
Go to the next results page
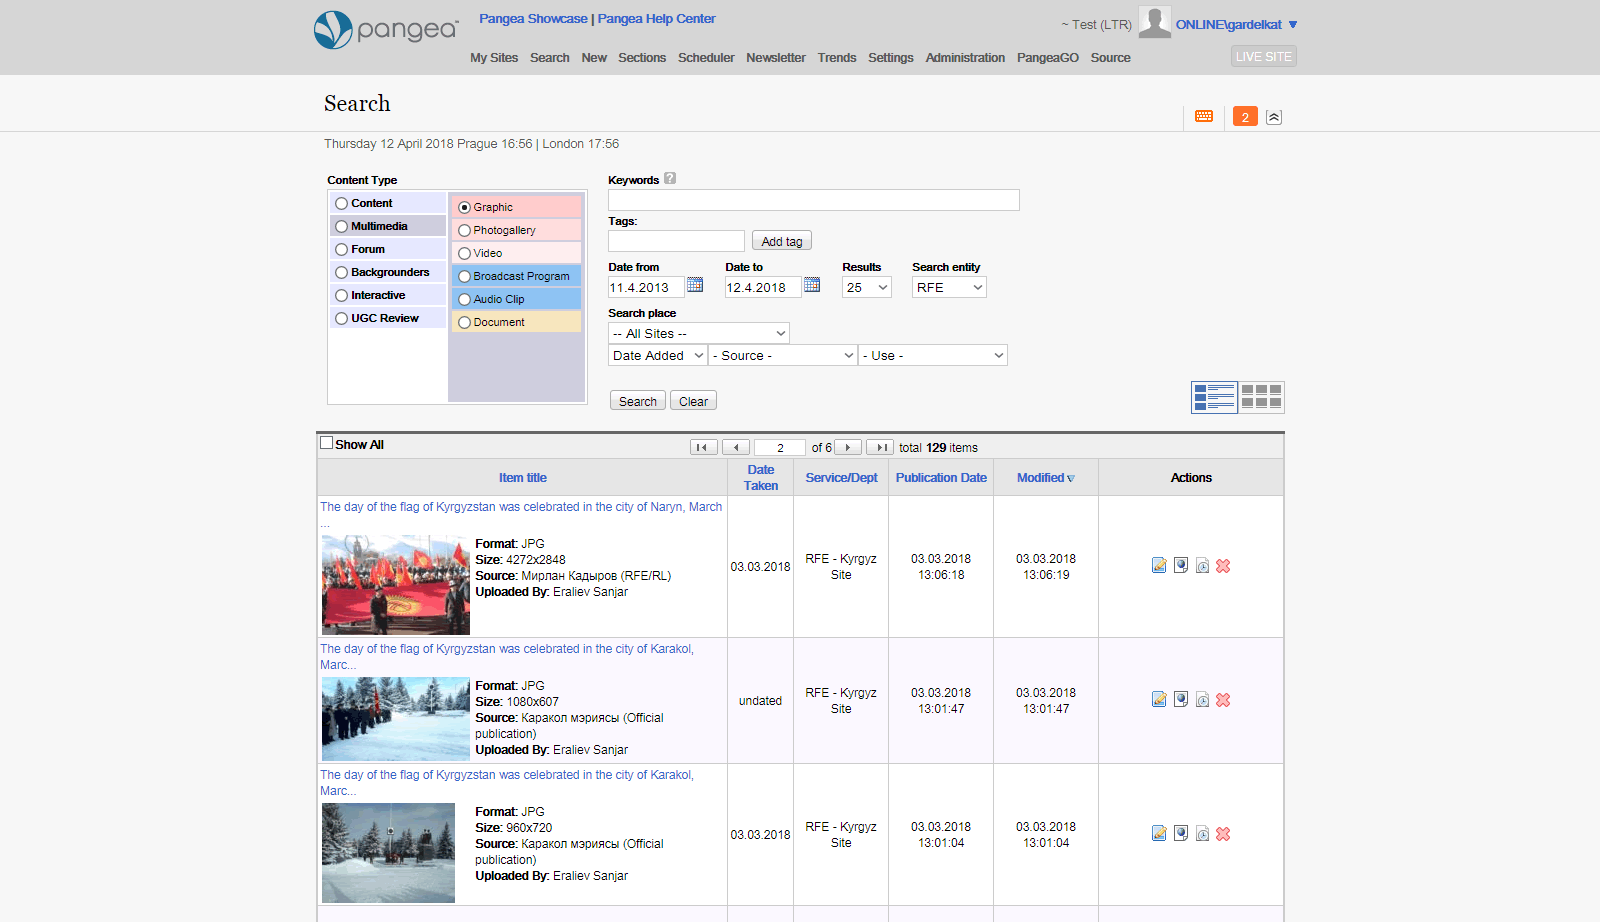tap(848, 447)
